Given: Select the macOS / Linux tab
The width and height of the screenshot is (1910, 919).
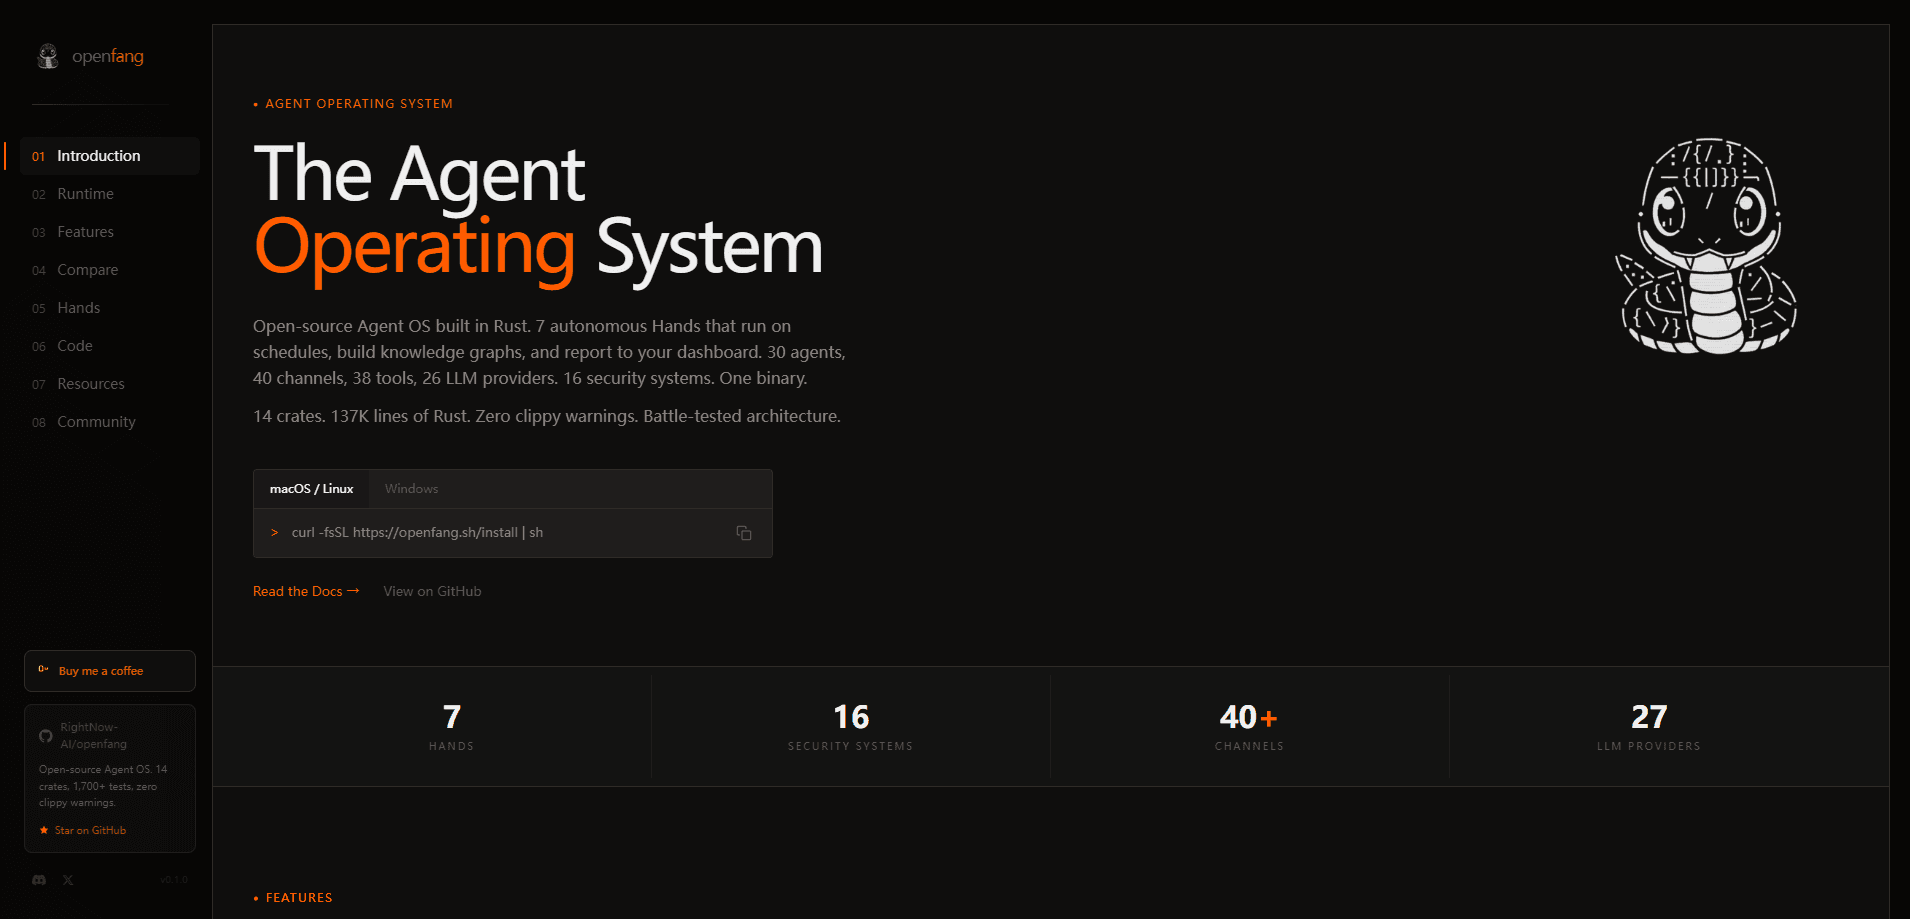Looking at the screenshot, I should pyautogui.click(x=312, y=489).
